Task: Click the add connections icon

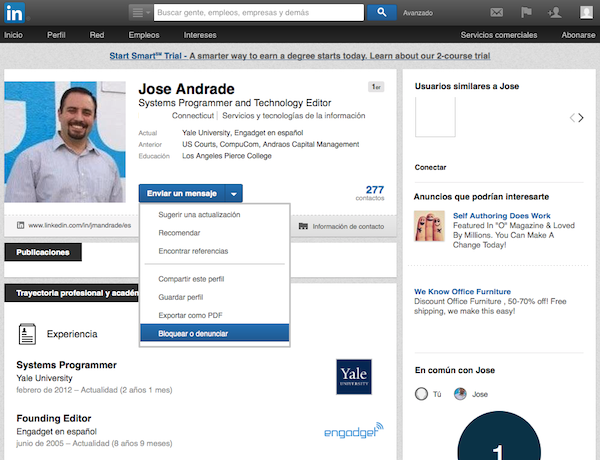Action: (x=554, y=13)
